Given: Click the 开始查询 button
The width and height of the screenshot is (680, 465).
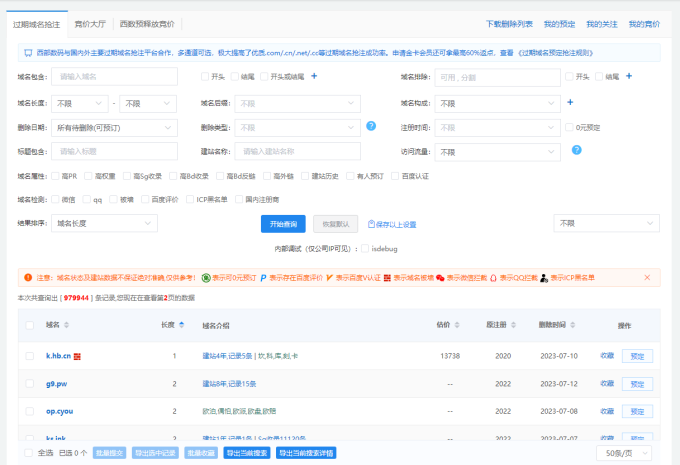Looking at the screenshot, I should (283, 224).
